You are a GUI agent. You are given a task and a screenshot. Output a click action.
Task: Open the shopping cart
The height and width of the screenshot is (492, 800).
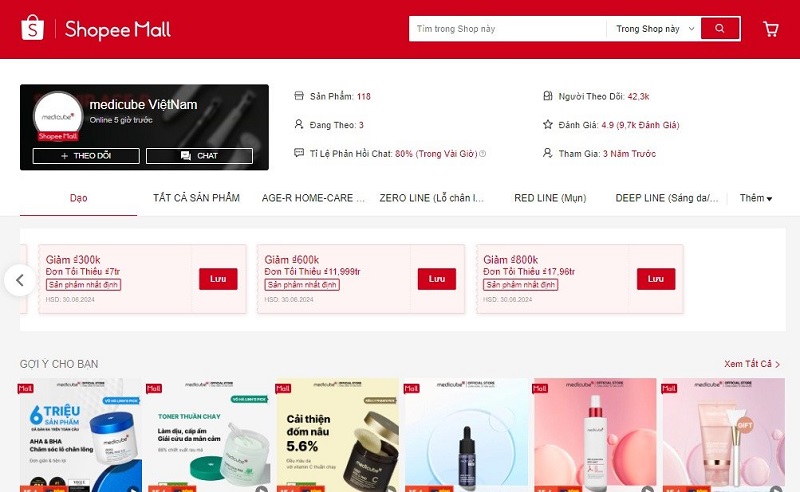click(770, 29)
